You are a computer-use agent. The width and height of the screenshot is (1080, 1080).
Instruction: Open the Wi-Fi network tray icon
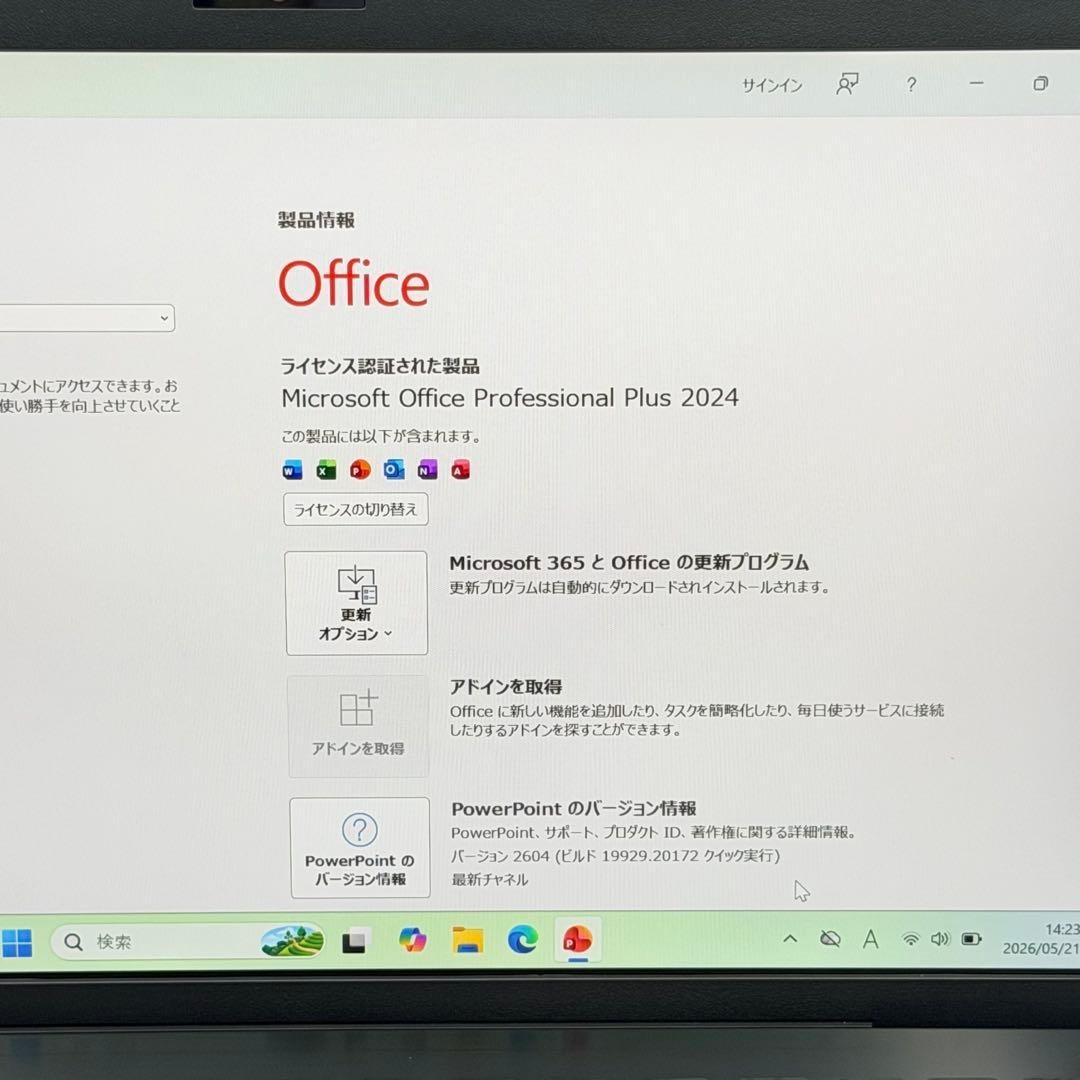point(910,939)
